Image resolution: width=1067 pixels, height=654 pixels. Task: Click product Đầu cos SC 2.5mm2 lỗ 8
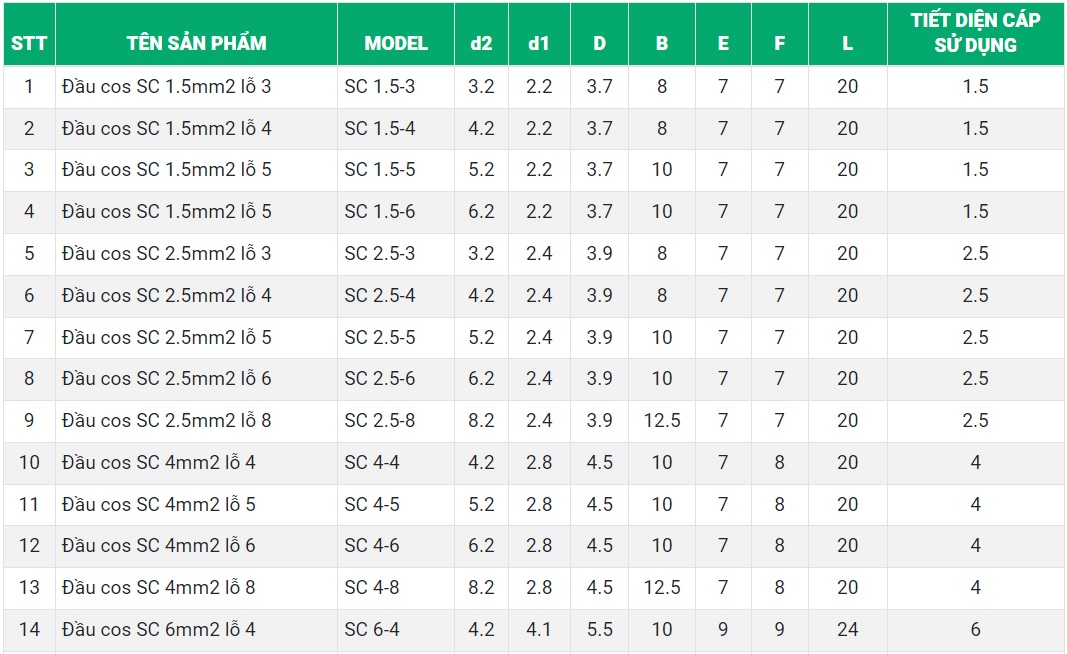[x=166, y=421]
